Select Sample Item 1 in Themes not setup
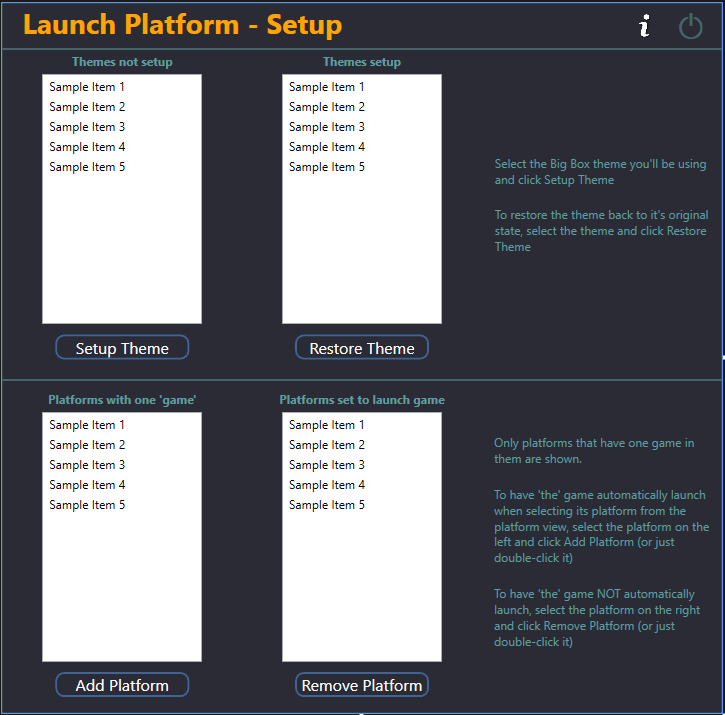725x715 pixels. click(x=87, y=87)
